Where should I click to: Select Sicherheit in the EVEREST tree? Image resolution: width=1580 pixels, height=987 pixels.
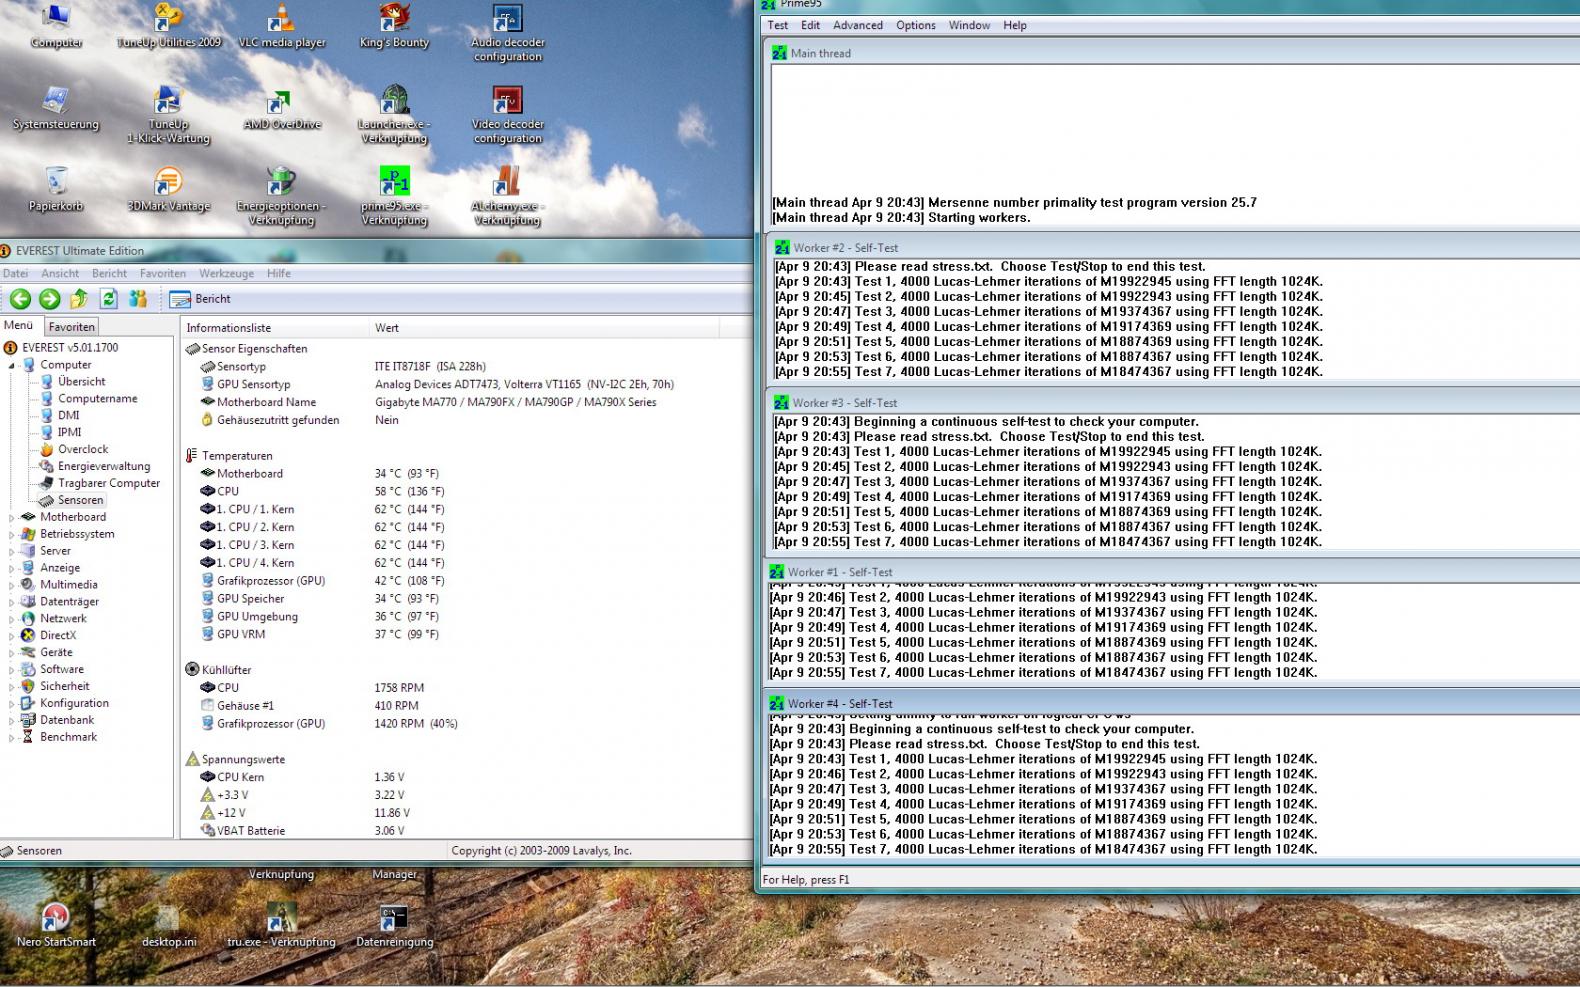(64, 686)
